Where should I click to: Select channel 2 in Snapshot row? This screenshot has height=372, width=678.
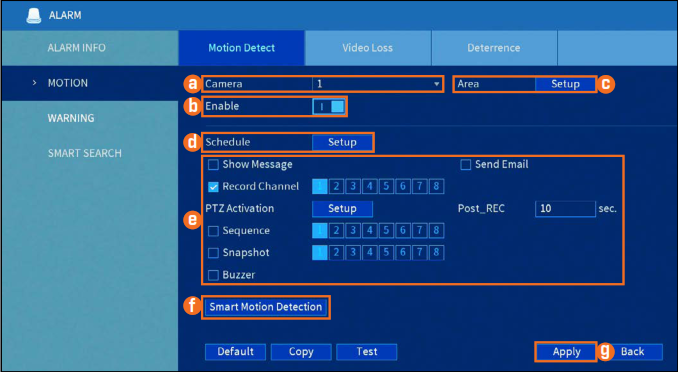336,253
